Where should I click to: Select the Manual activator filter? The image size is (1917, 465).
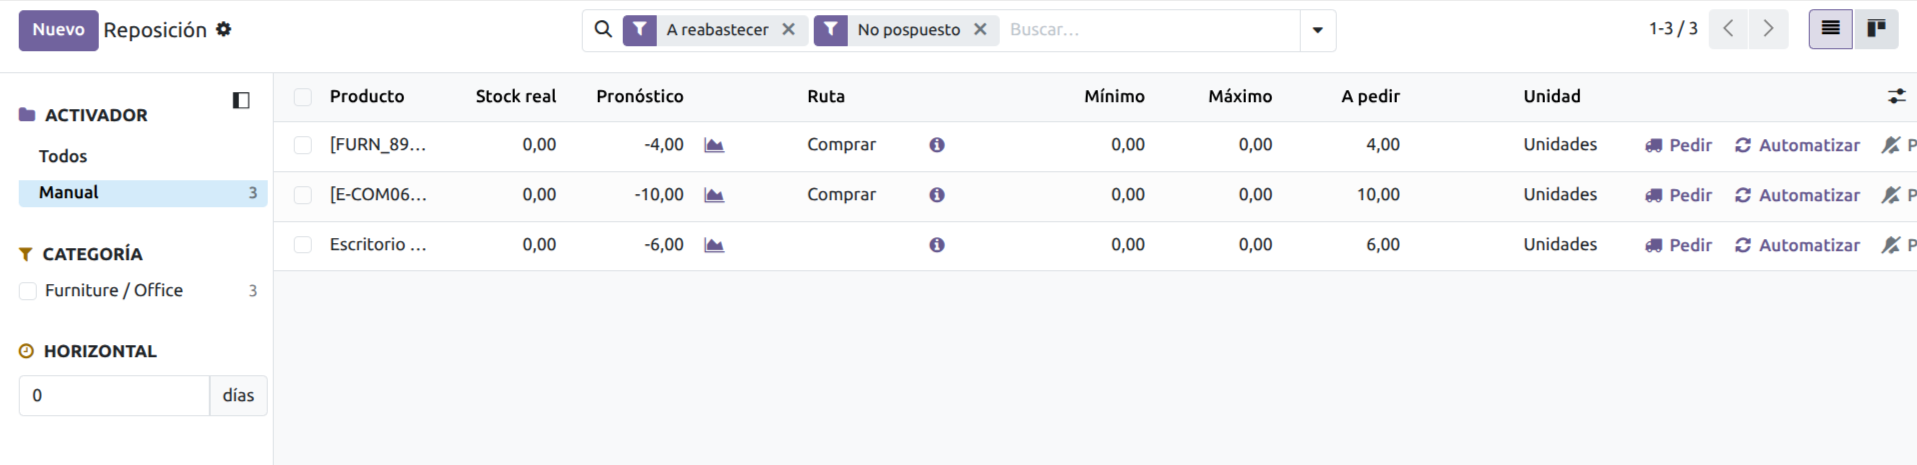(69, 193)
